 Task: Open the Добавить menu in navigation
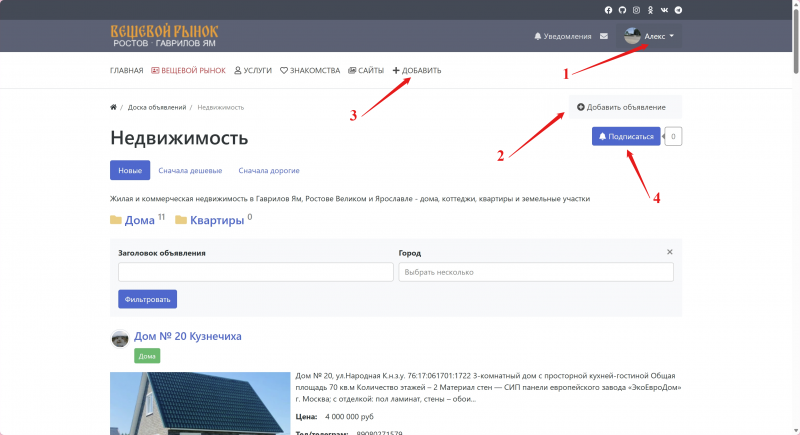(x=417, y=71)
